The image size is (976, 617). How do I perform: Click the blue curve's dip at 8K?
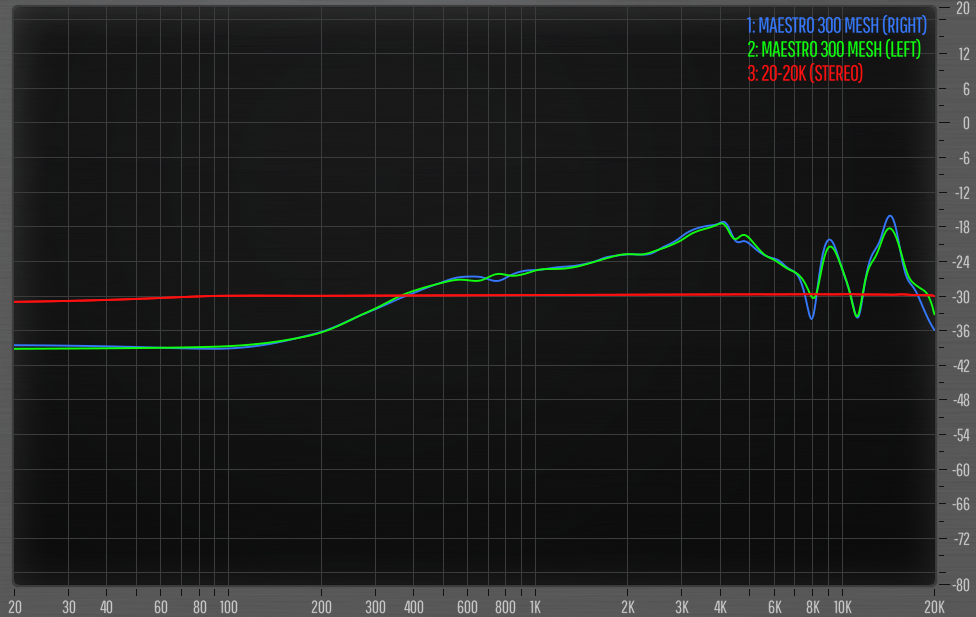pos(812,318)
